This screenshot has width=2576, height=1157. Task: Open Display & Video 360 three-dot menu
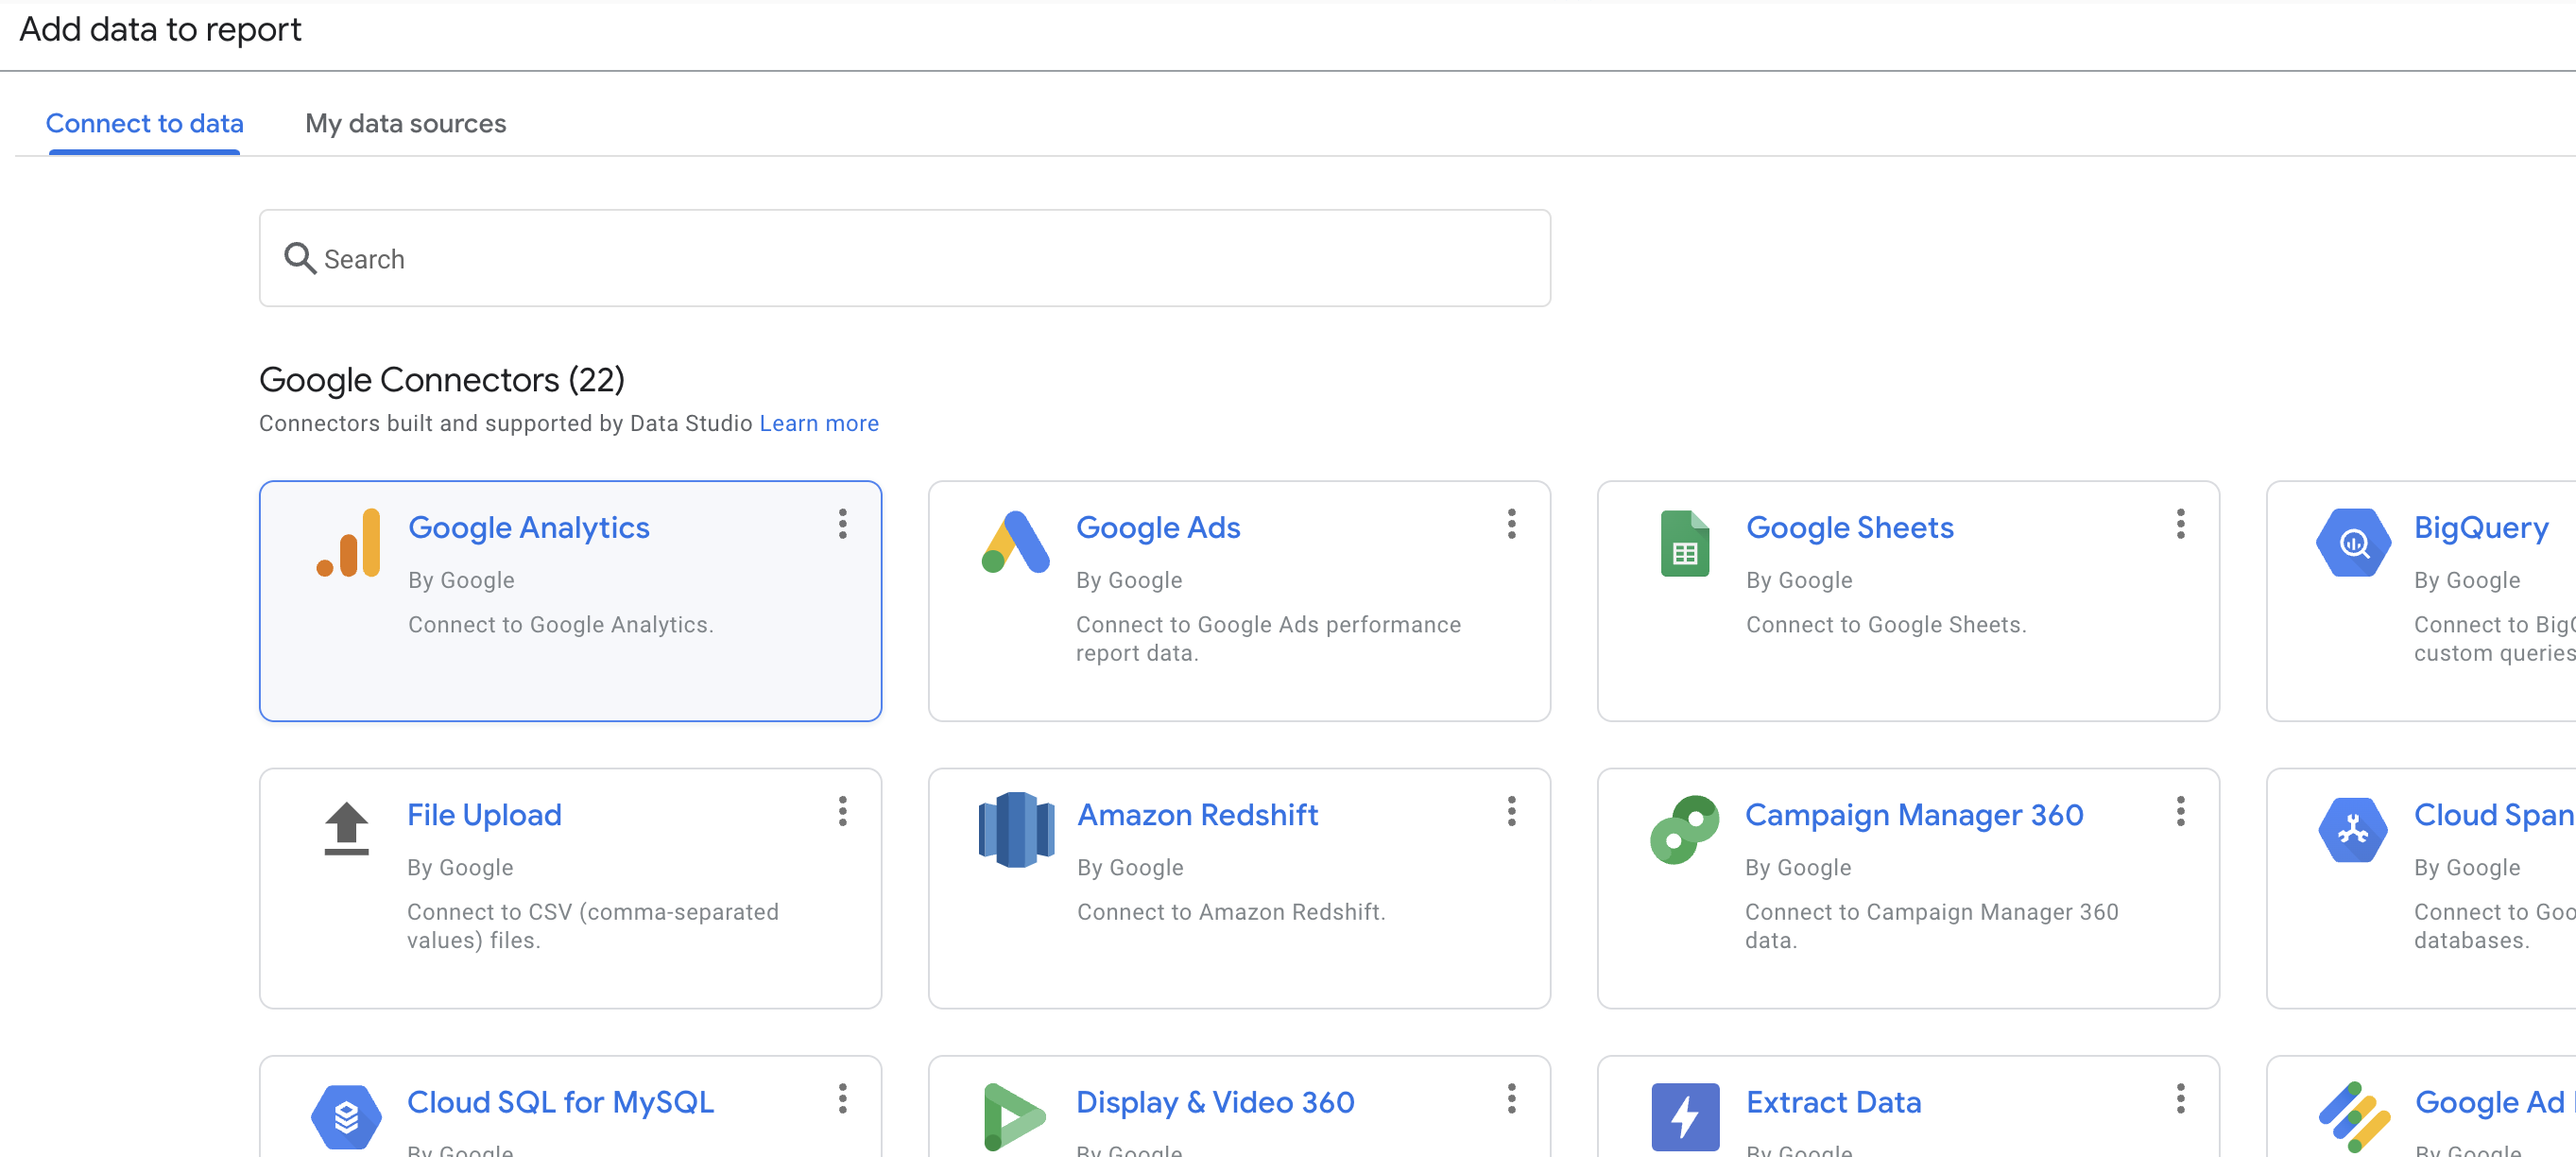(x=1511, y=1098)
